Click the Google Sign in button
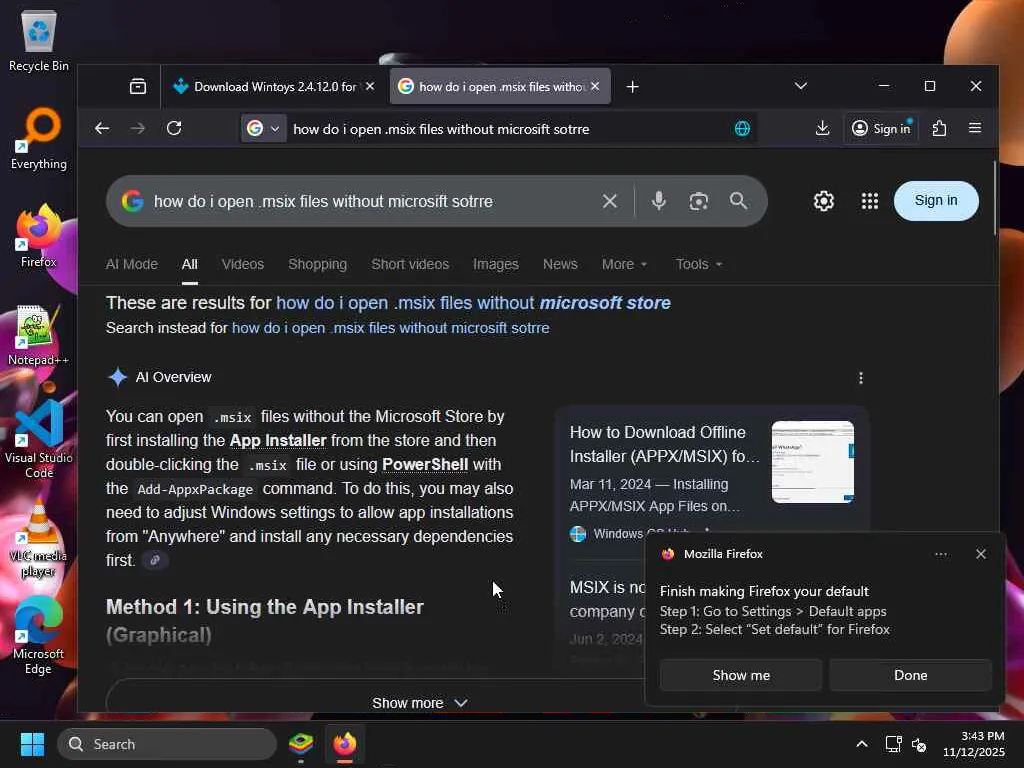 [935, 200]
